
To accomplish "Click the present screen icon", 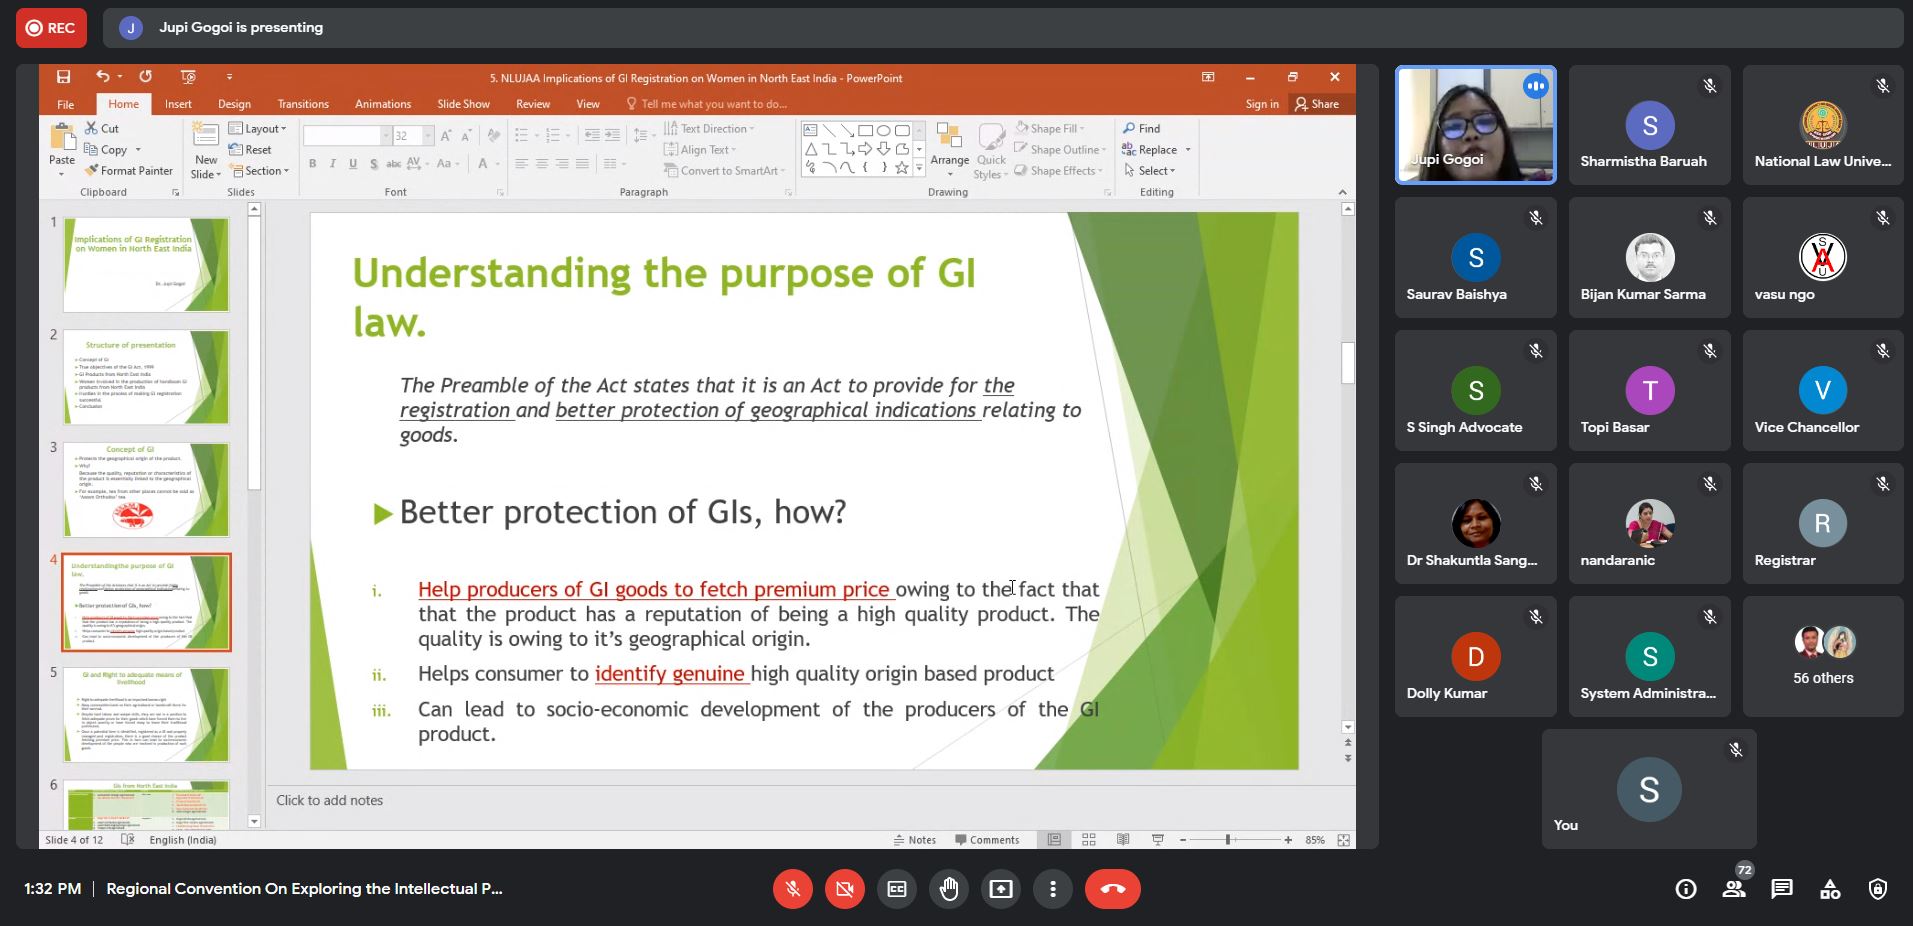I will coord(1001,889).
